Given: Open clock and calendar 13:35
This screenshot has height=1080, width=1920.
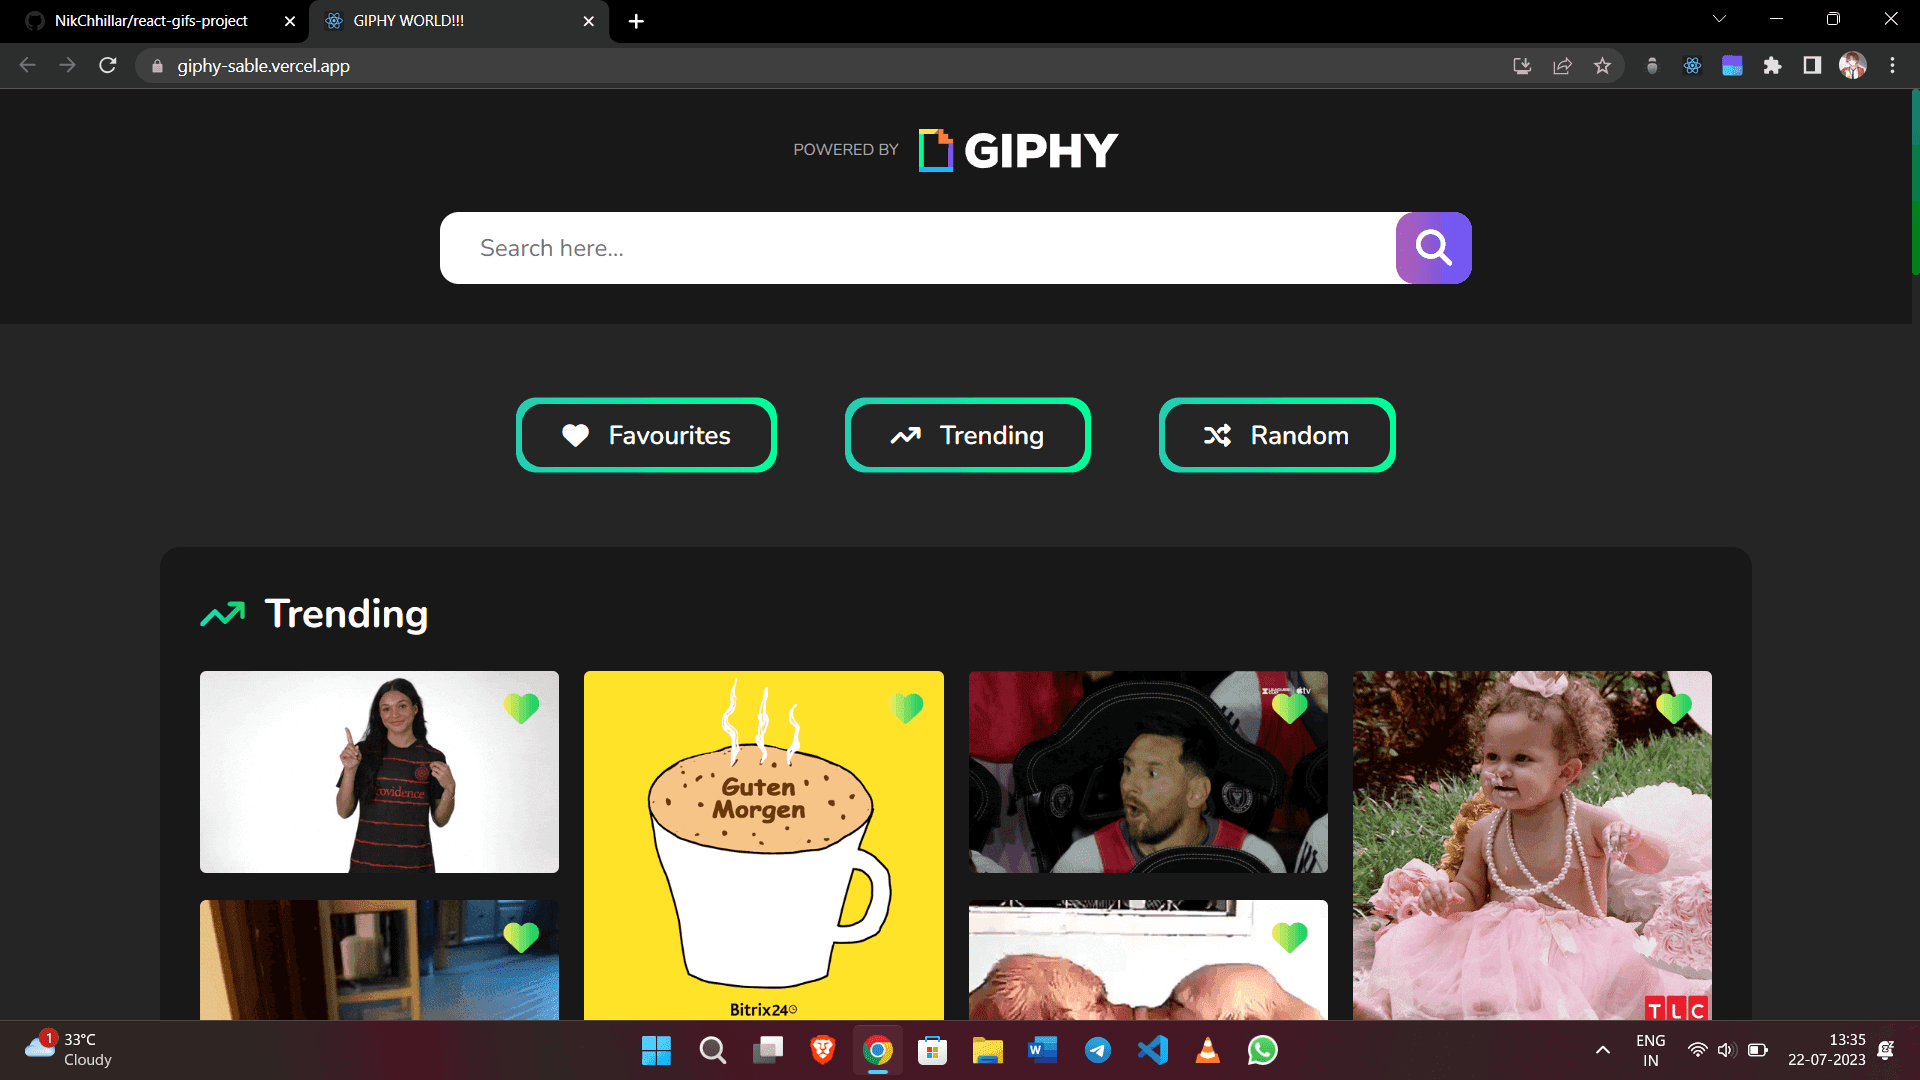Looking at the screenshot, I should click(x=1826, y=1050).
